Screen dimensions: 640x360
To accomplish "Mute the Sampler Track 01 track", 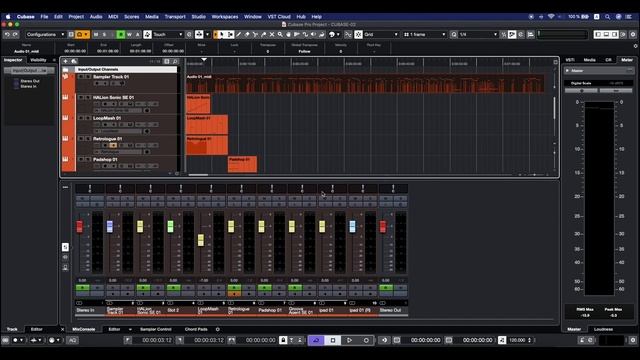I will point(80,77).
